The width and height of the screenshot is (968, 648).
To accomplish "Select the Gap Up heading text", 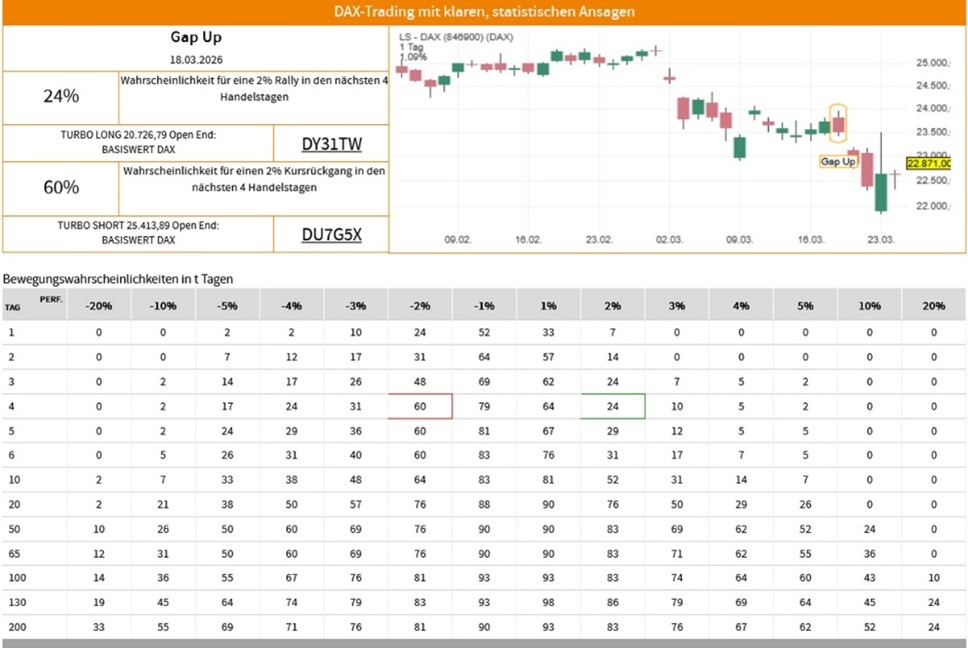I will pos(195,37).
